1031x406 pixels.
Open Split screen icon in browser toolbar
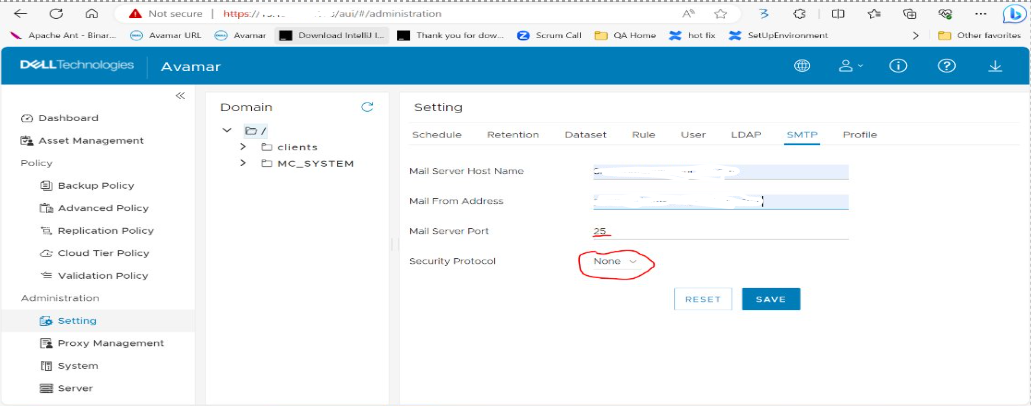point(838,13)
